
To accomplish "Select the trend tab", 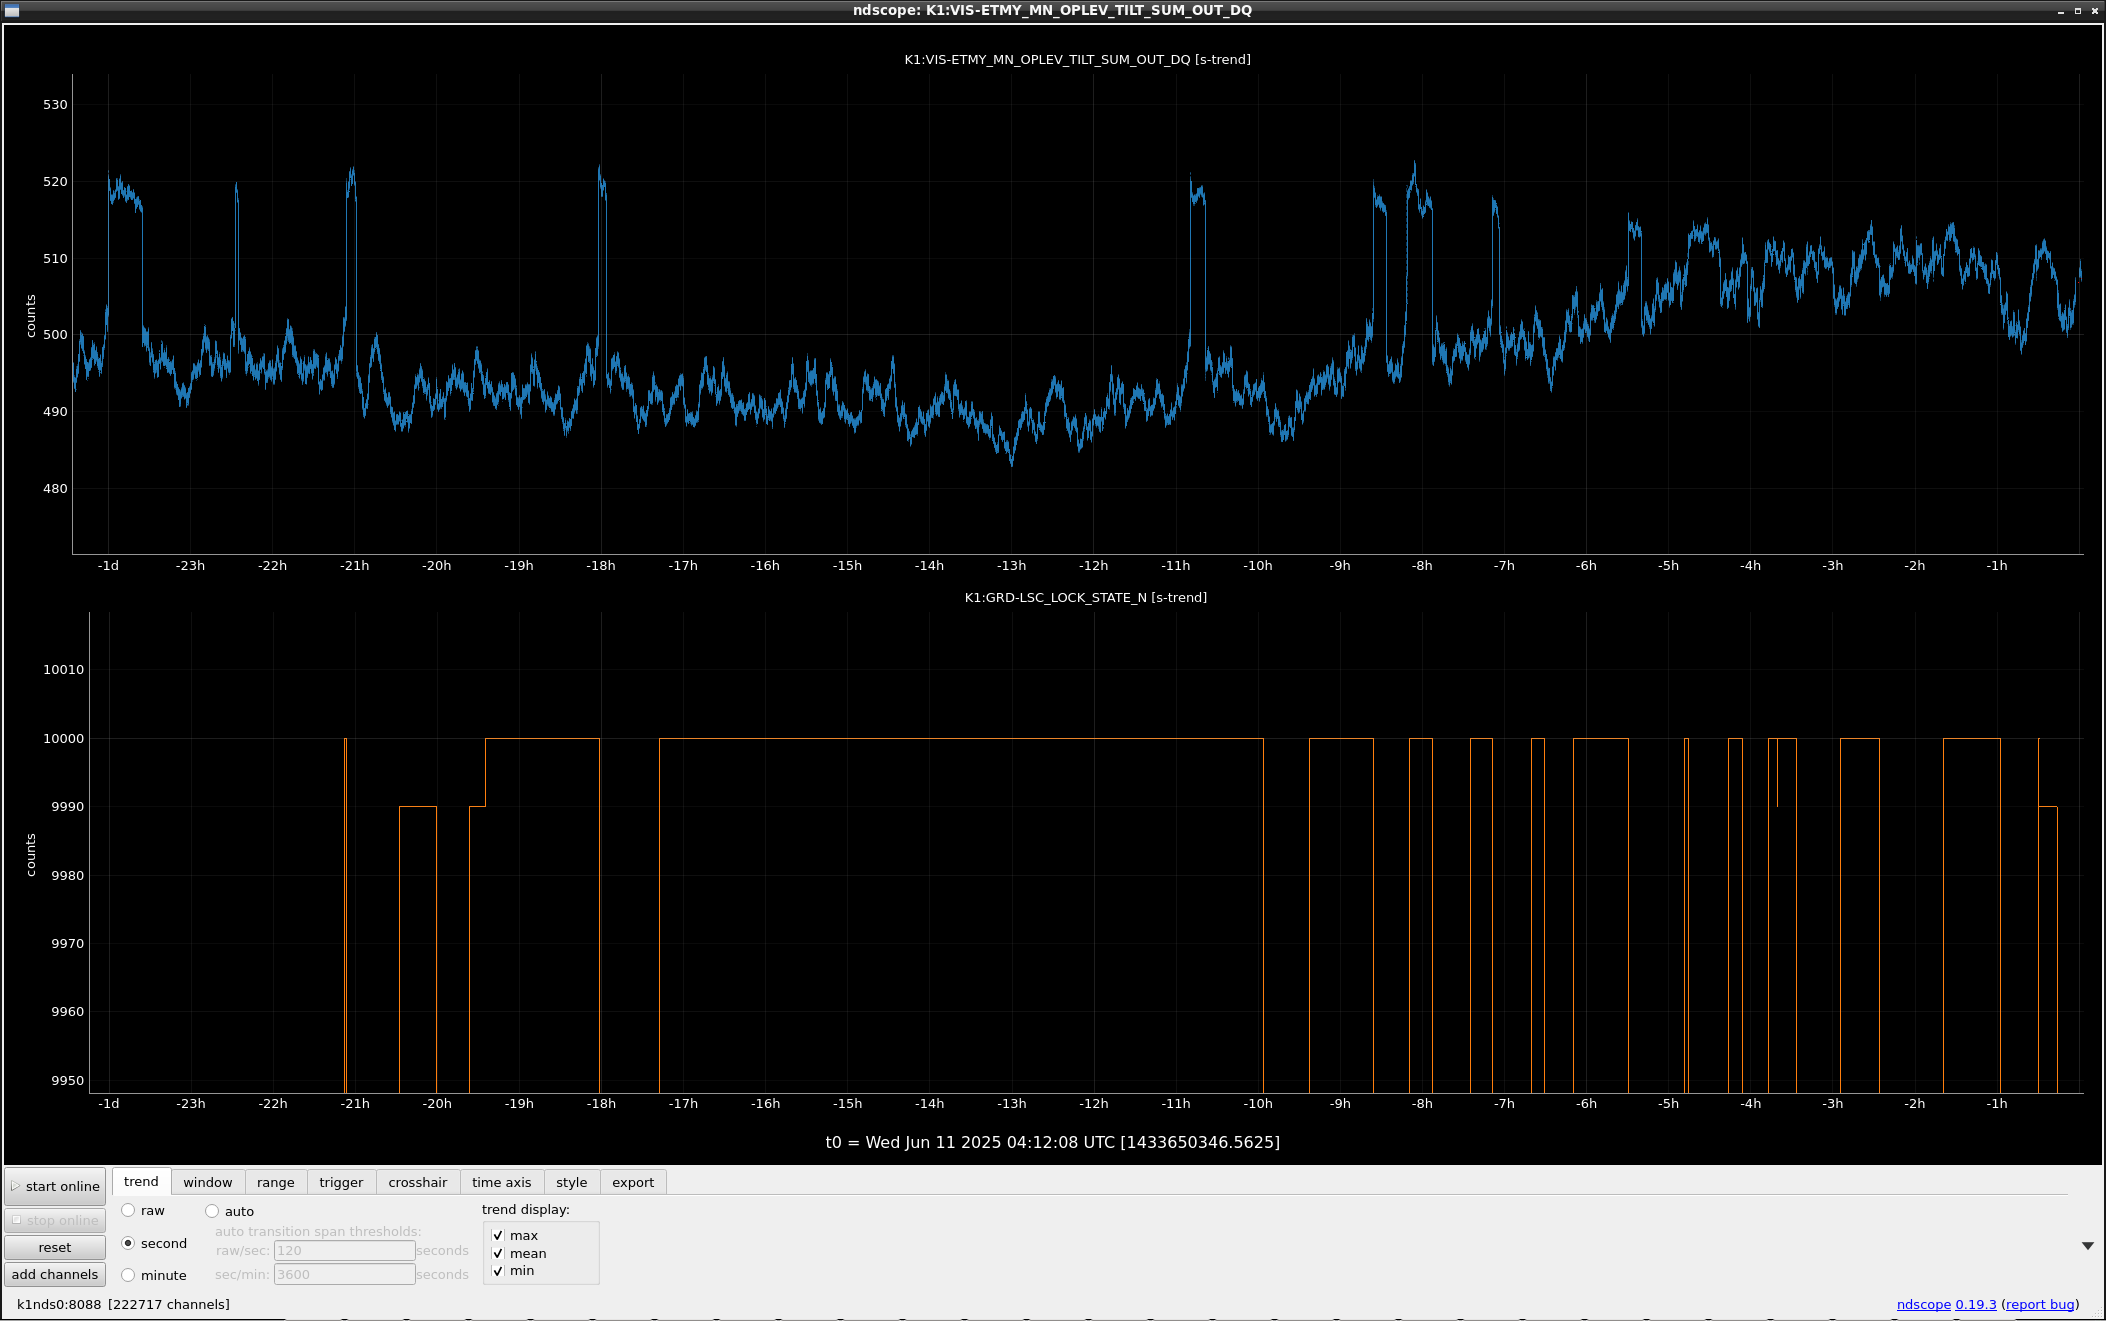I will tap(141, 1181).
